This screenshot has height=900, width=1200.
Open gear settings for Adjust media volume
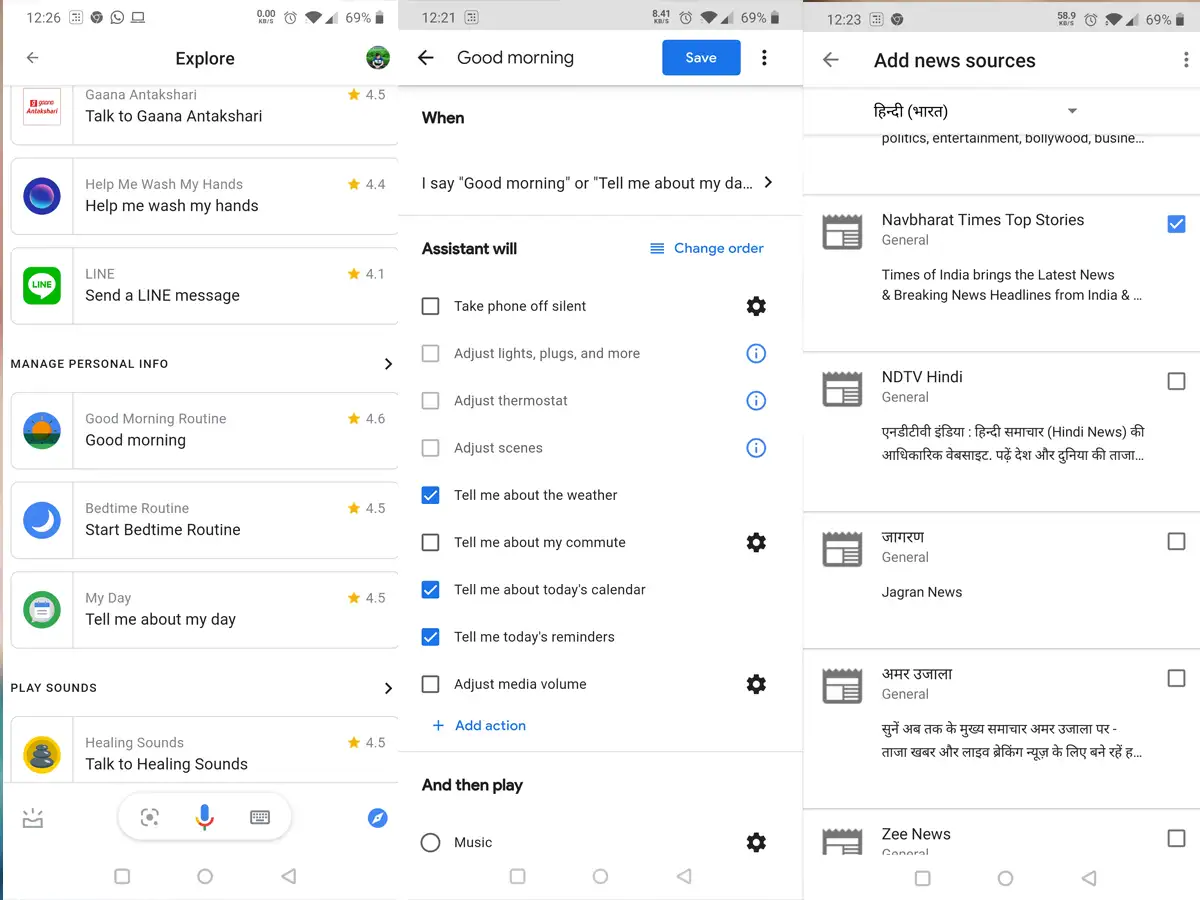point(756,684)
